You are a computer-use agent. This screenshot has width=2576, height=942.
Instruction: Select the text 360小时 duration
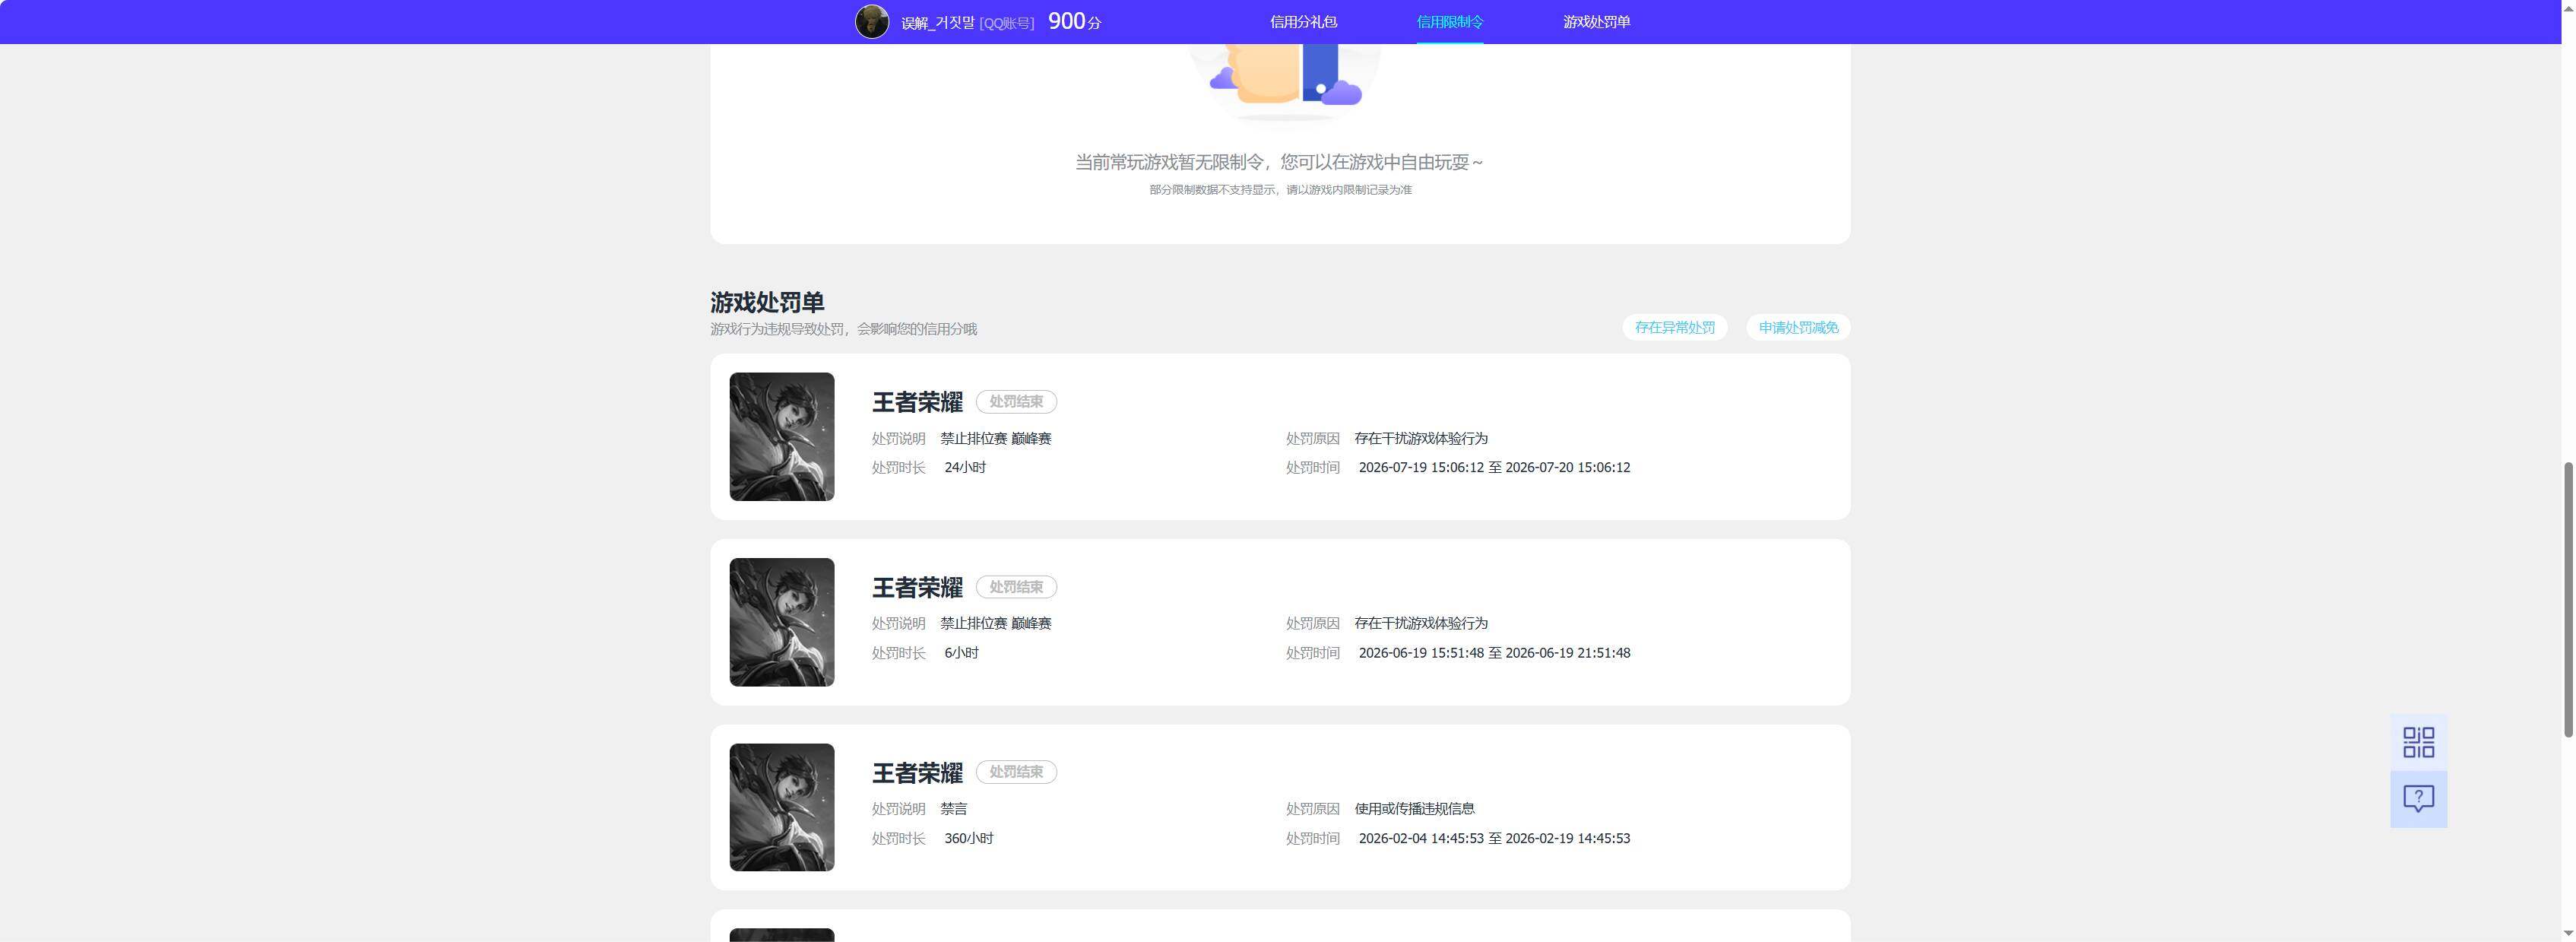969,838
